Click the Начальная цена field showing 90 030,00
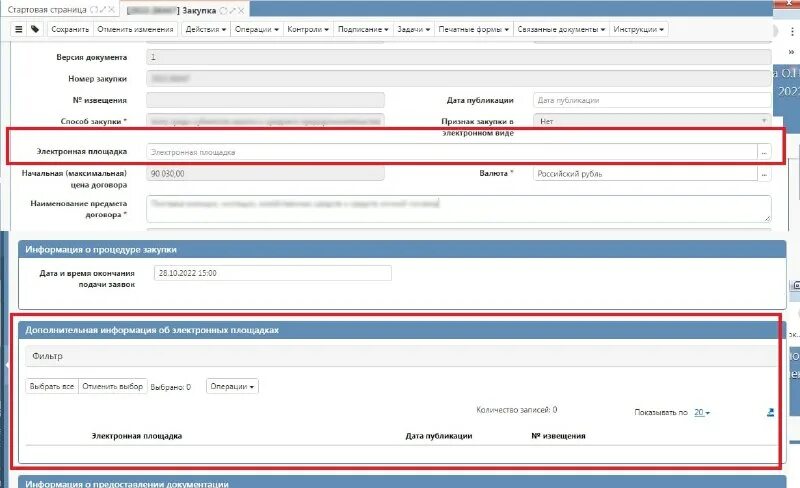The height and width of the screenshot is (488, 800). tap(265, 174)
